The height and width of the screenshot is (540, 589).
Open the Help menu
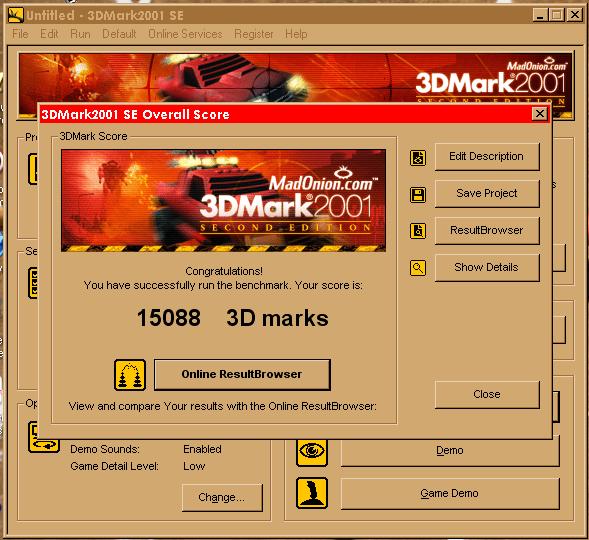[x=296, y=34]
